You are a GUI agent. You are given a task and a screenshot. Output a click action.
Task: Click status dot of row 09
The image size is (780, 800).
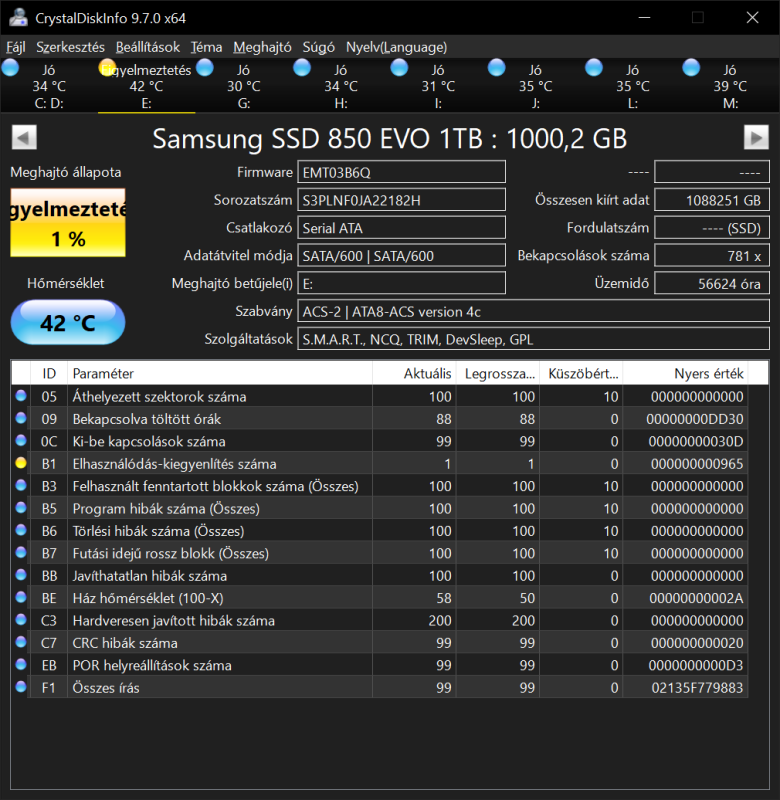[x=21, y=418]
